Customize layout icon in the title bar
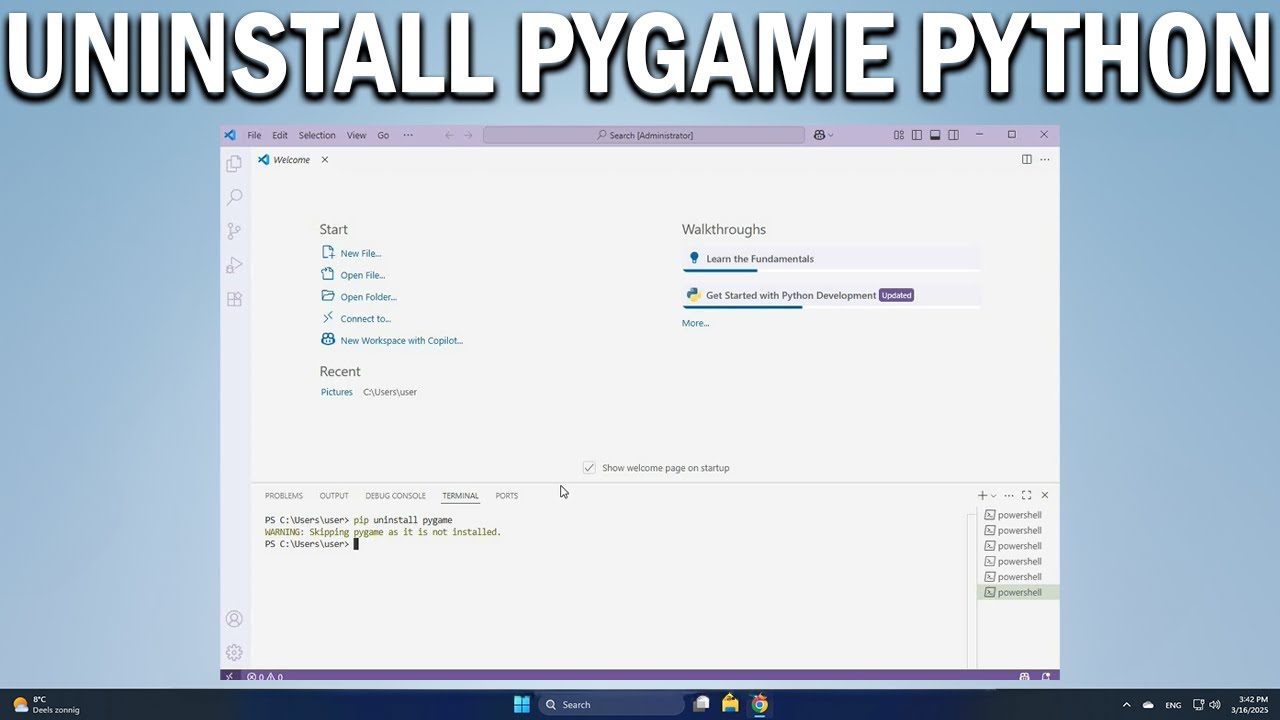Image resolution: width=1280 pixels, height=720 pixels. click(899, 135)
